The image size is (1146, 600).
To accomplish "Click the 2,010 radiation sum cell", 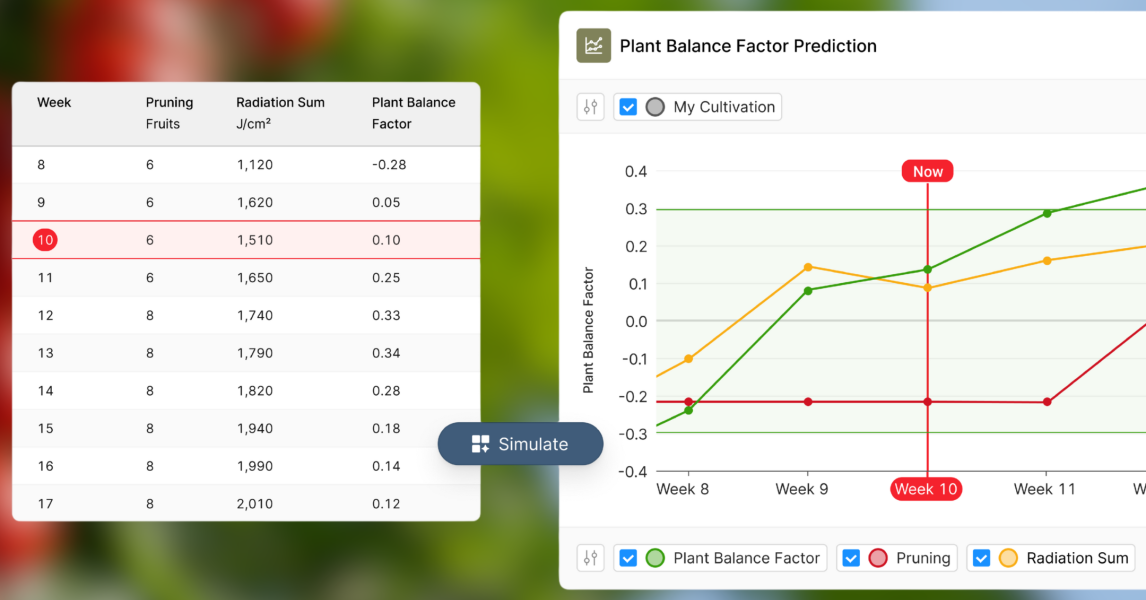I will coord(254,504).
